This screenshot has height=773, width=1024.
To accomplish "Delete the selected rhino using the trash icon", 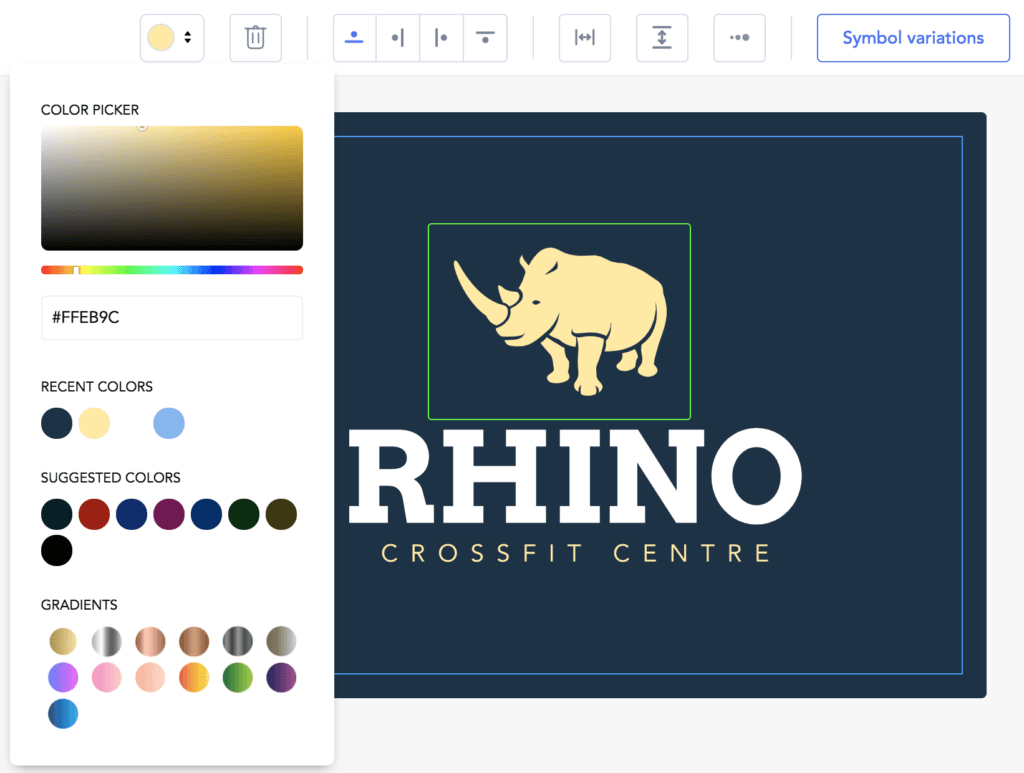I will tap(255, 37).
